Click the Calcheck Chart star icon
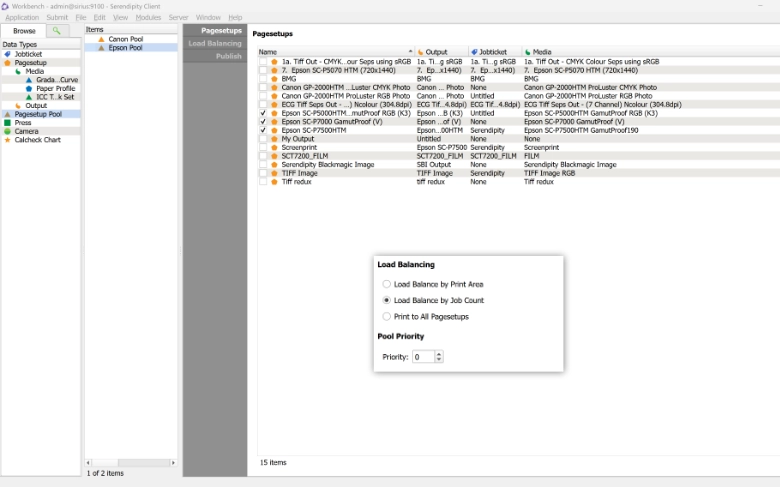The image size is (780, 487). pos(8,140)
